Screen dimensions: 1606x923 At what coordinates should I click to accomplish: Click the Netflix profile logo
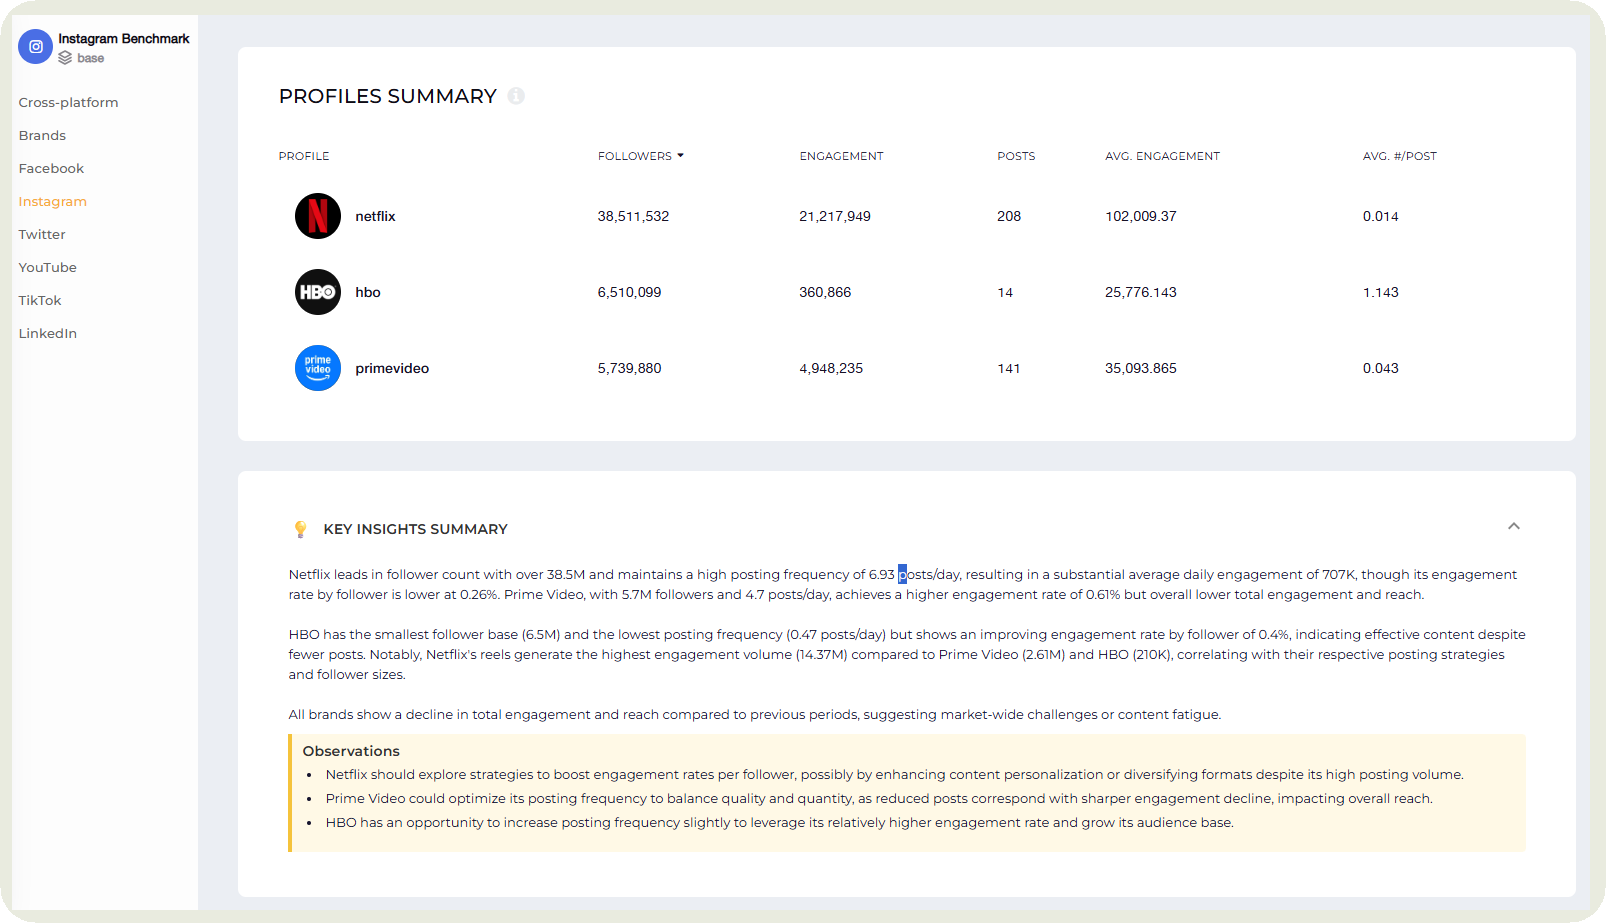click(318, 216)
